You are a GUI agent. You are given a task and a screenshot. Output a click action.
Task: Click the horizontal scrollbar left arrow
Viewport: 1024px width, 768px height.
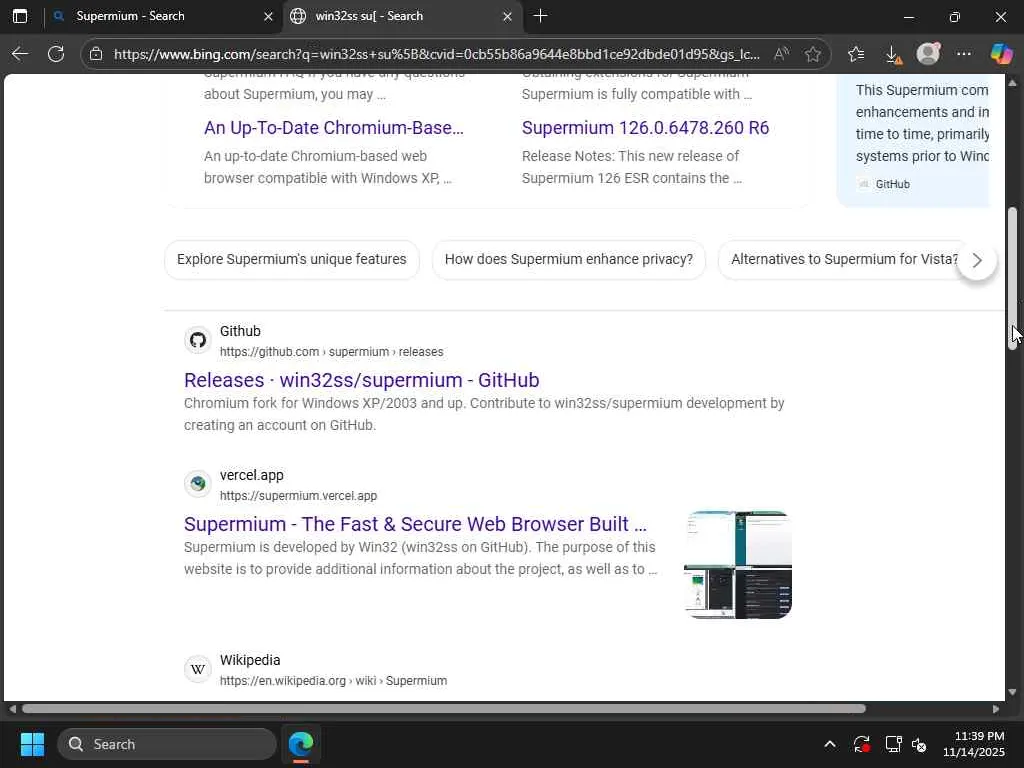coord(12,709)
